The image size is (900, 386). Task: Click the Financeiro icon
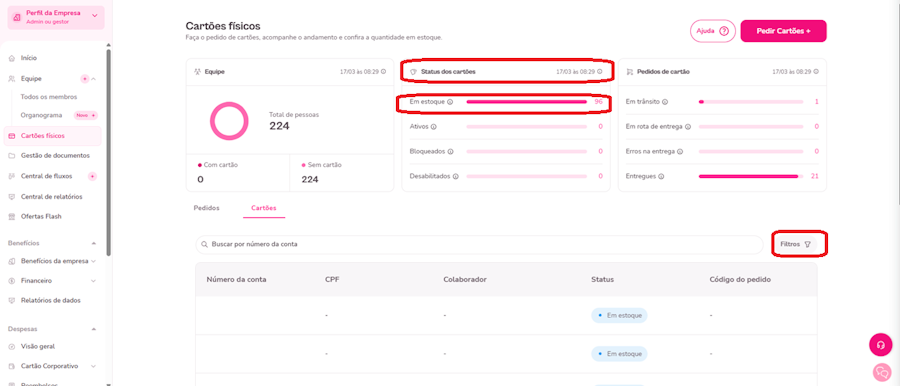[x=11, y=281]
